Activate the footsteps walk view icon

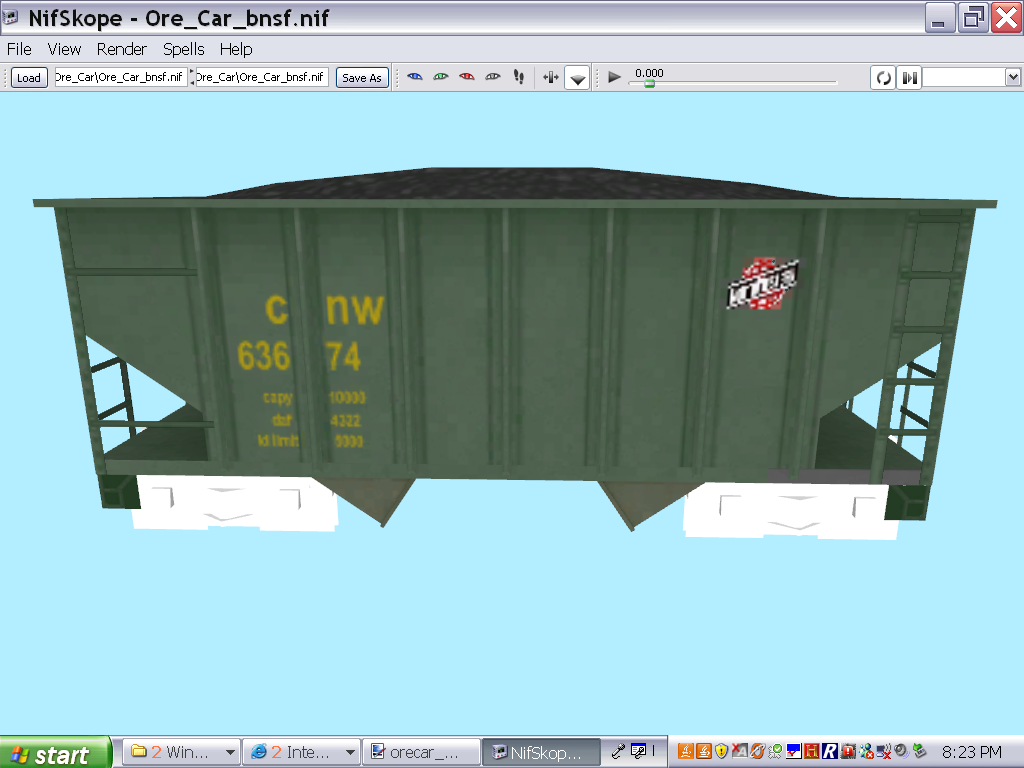519,77
